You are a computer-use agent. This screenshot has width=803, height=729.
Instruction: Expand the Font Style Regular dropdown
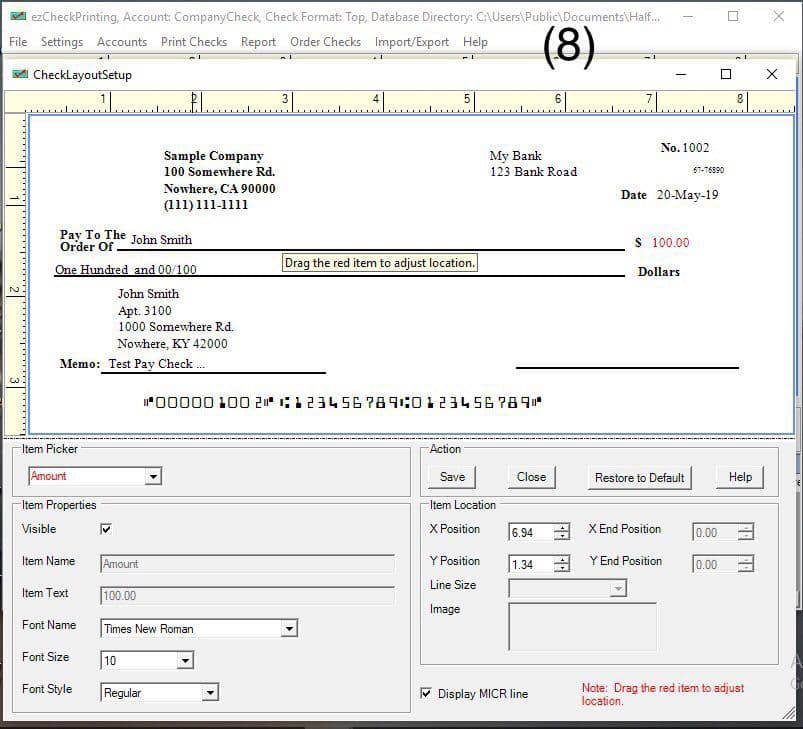click(210, 693)
